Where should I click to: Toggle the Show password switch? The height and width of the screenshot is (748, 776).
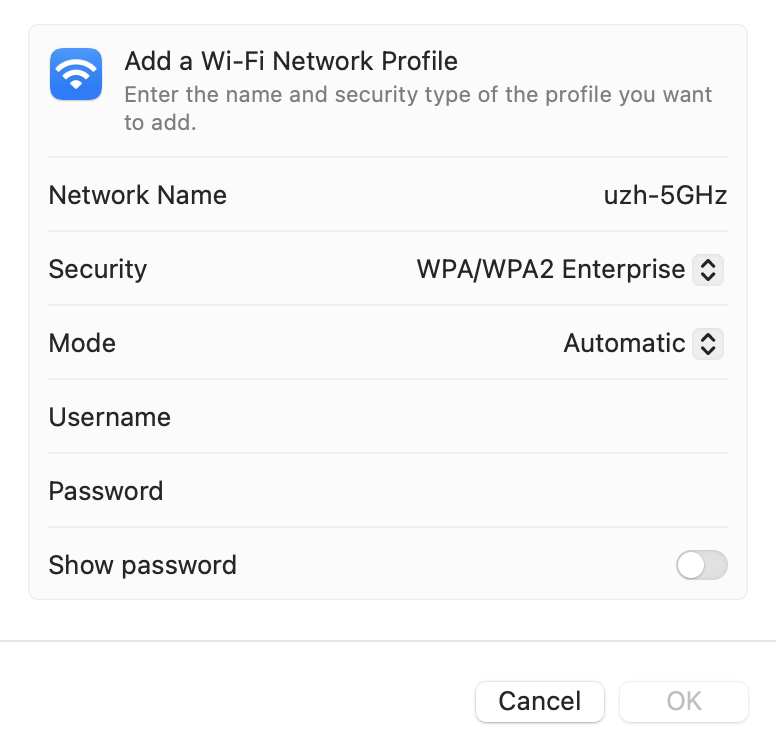(x=701, y=565)
